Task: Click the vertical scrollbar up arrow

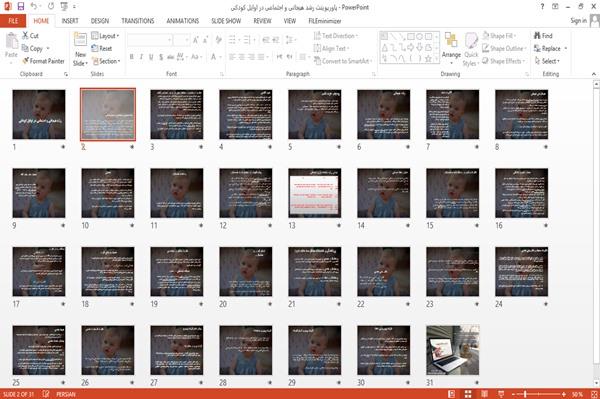Action: pos(596,83)
